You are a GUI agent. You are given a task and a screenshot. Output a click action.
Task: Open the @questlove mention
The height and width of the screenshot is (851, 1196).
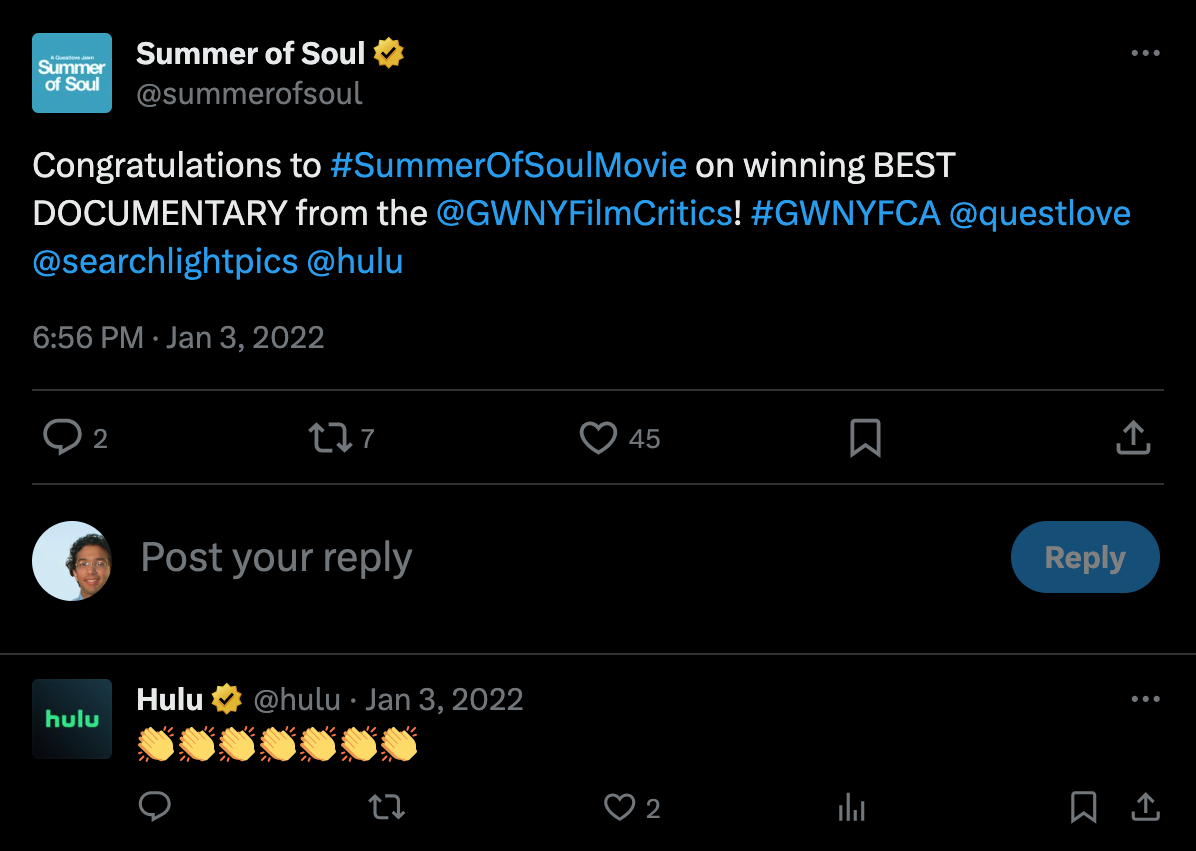pyautogui.click(x=1039, y=213)
